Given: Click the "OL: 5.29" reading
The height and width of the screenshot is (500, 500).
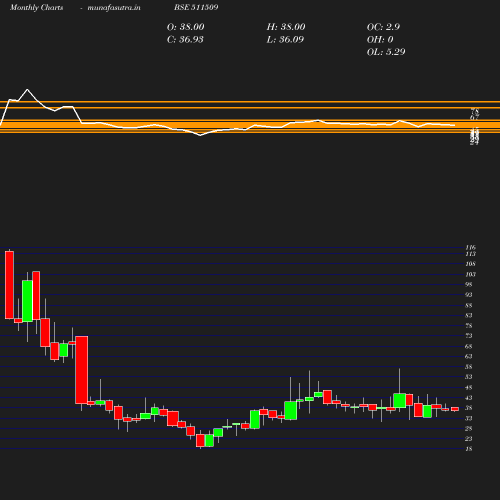Looking at the screenshot, I should pyautogui.click(x=386, y=52).
